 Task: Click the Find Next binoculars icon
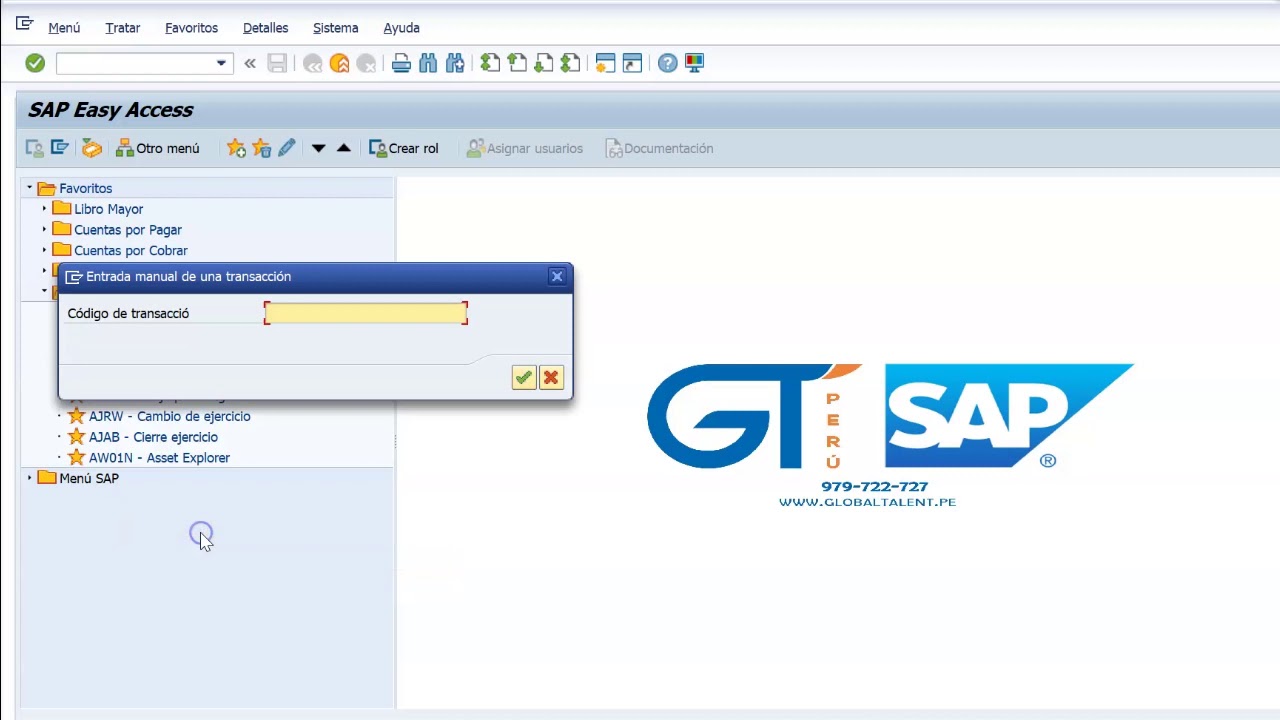point(455,63)
